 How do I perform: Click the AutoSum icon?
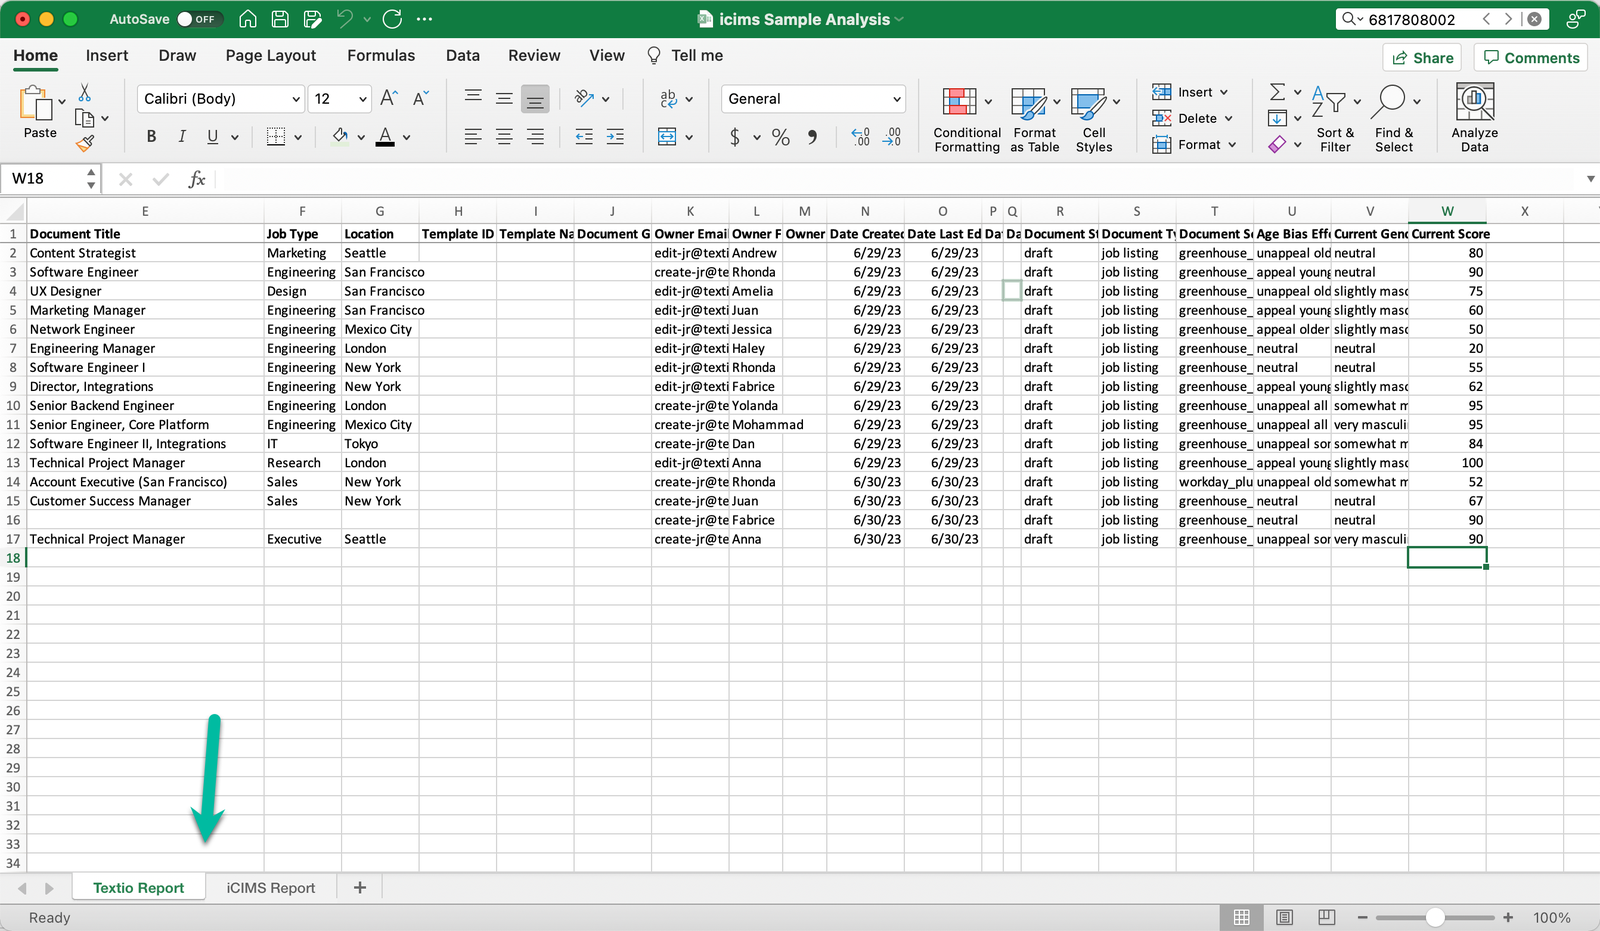pyautogui.click(x=1278, y=91)
